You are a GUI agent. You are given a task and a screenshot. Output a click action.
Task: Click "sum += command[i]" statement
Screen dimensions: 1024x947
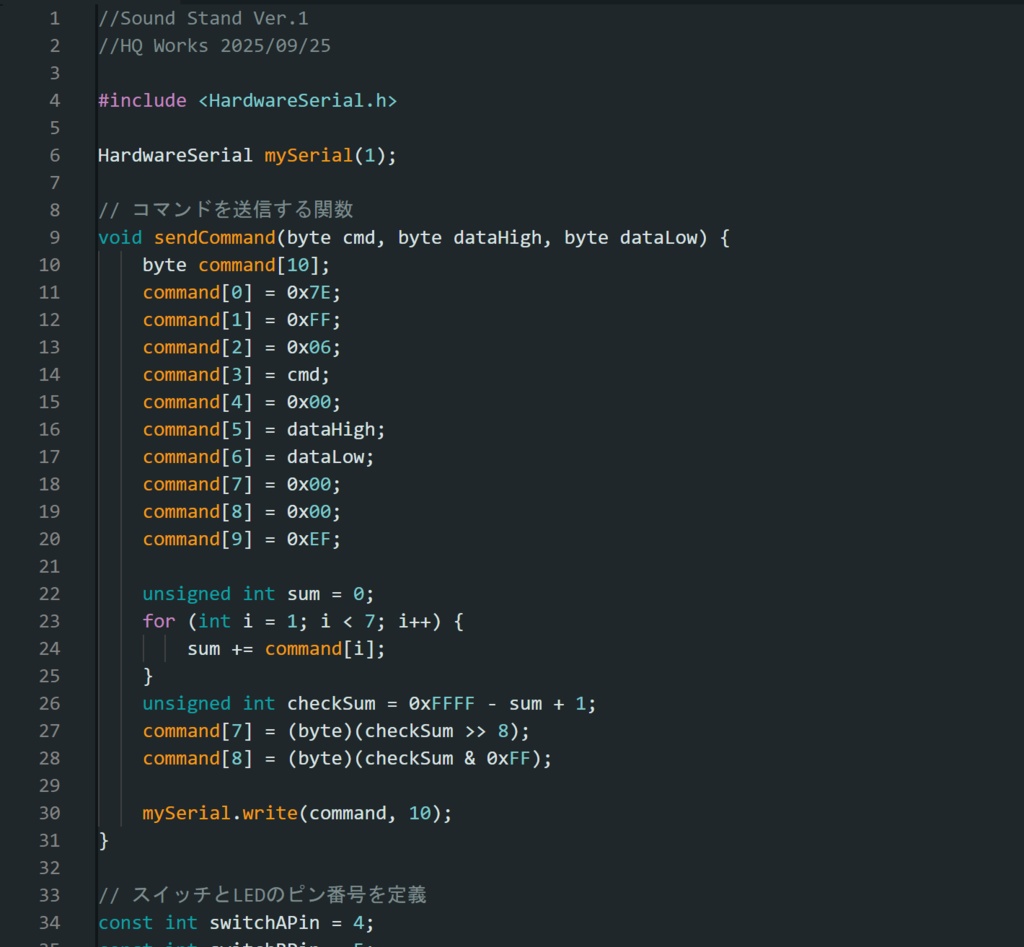[x=285, y=649]
